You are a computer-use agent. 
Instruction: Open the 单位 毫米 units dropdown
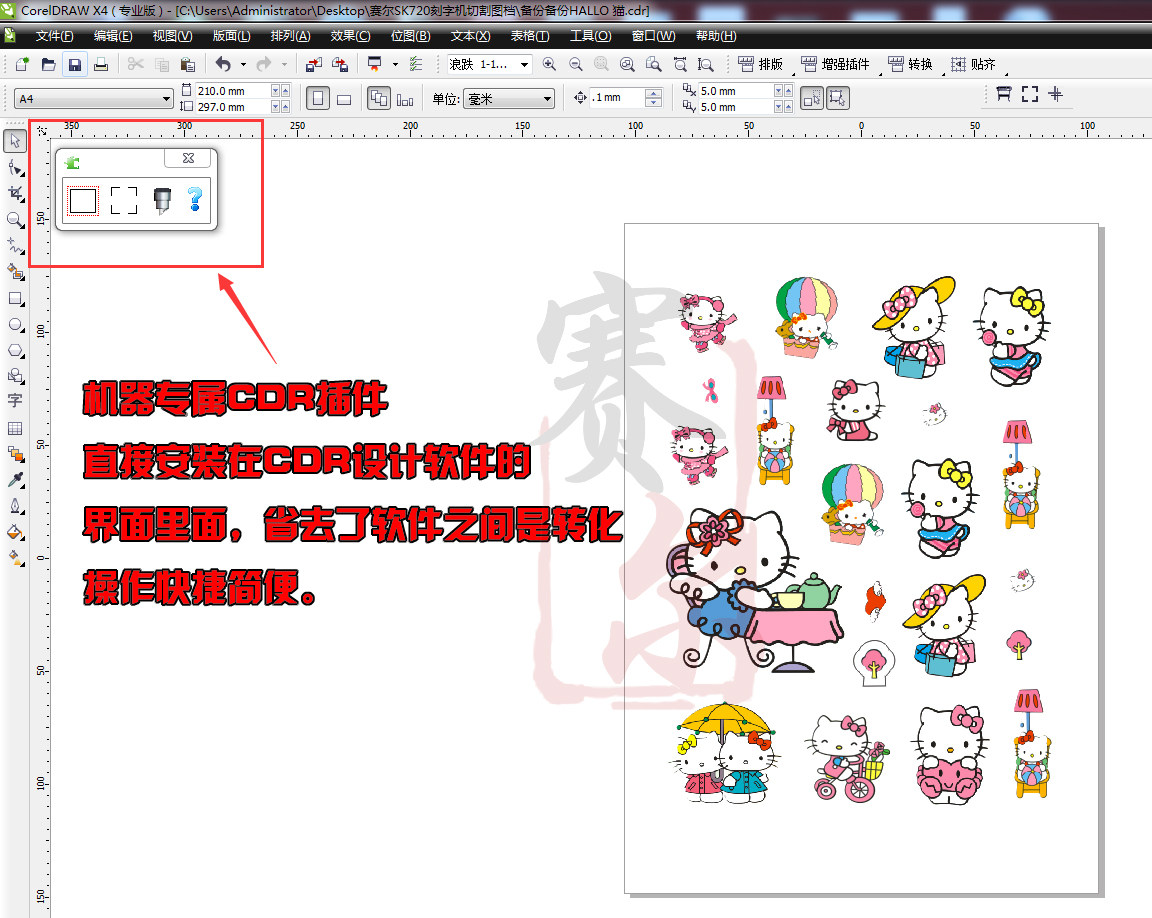(x=508, y=98)
